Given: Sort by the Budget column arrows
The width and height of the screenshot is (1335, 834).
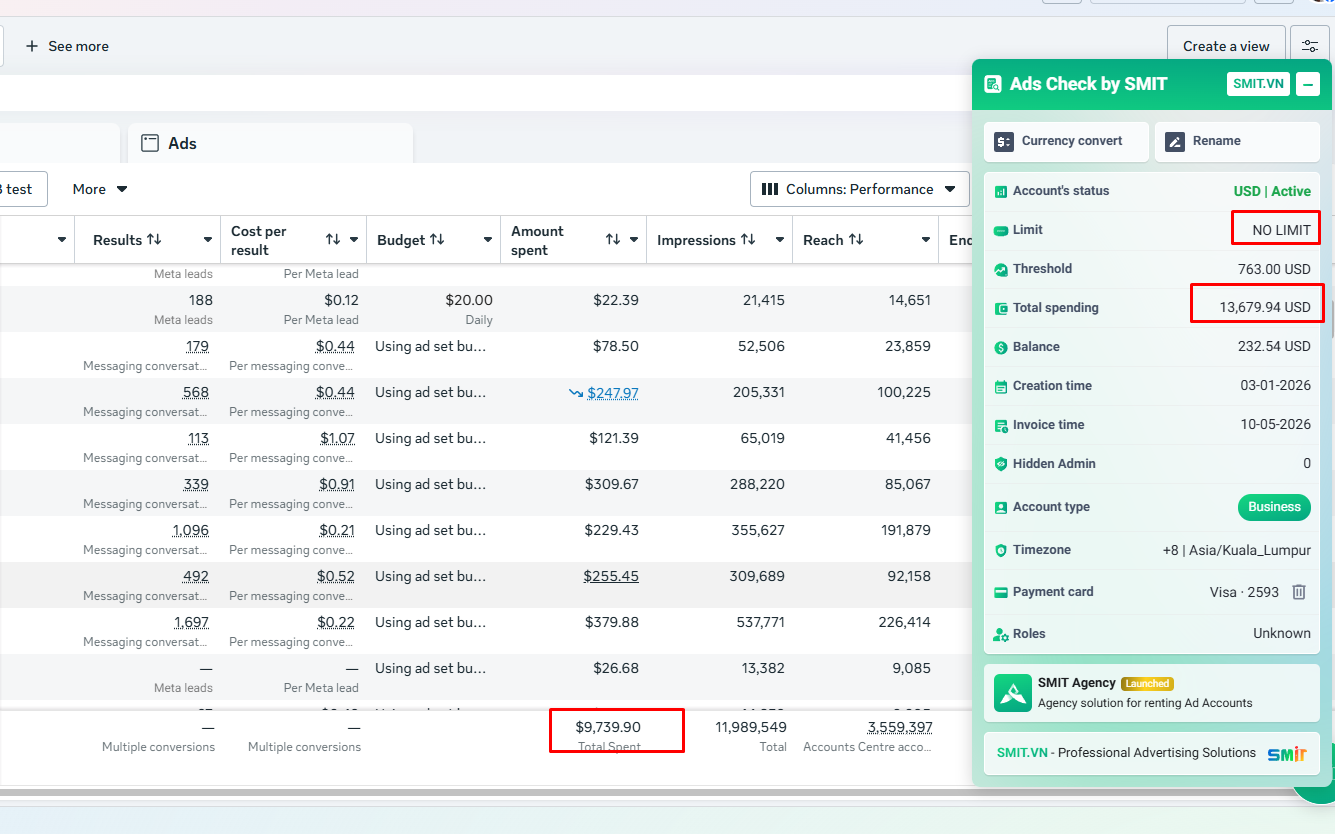Looking at the screenshot, I should coord(438,240).
